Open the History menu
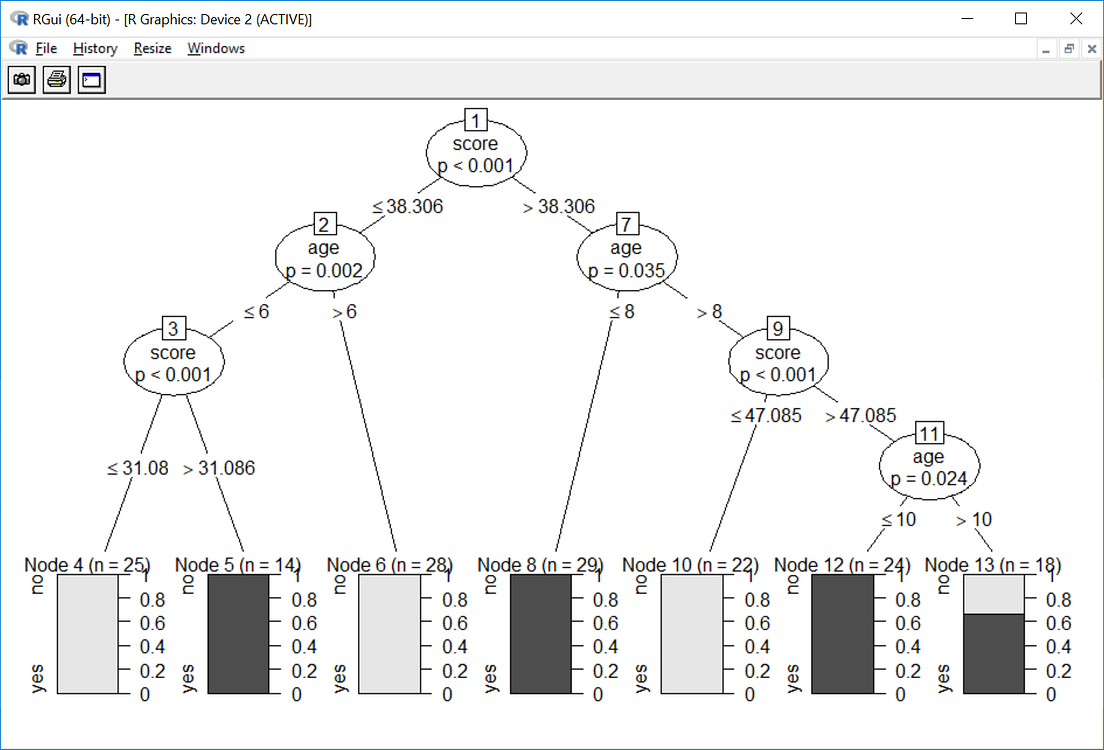This screenshot has height=750, width=1104. [94, 47]
